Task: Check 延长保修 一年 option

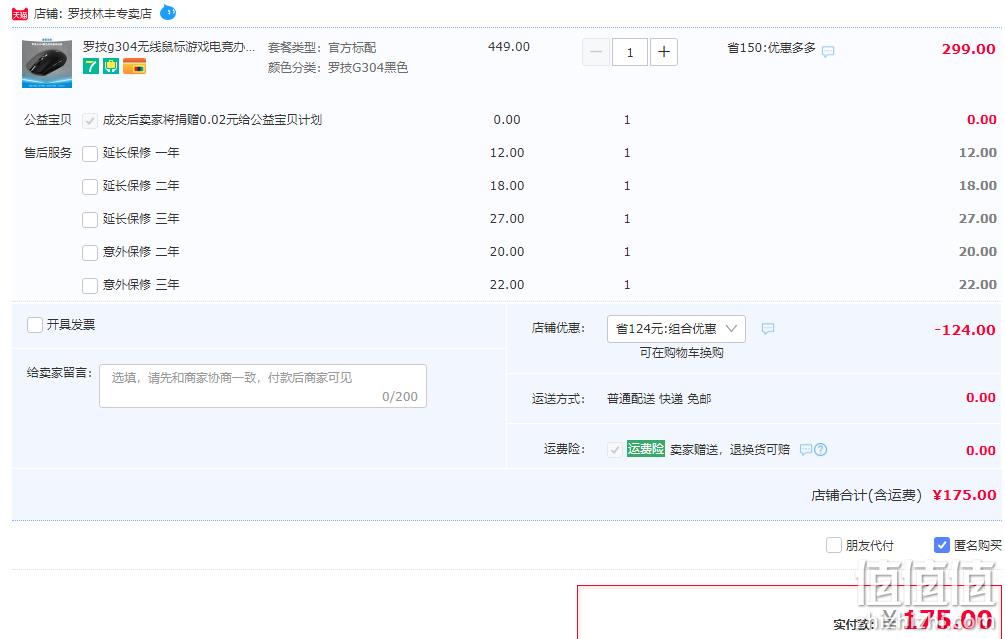Action: click(x=90, y=154)
